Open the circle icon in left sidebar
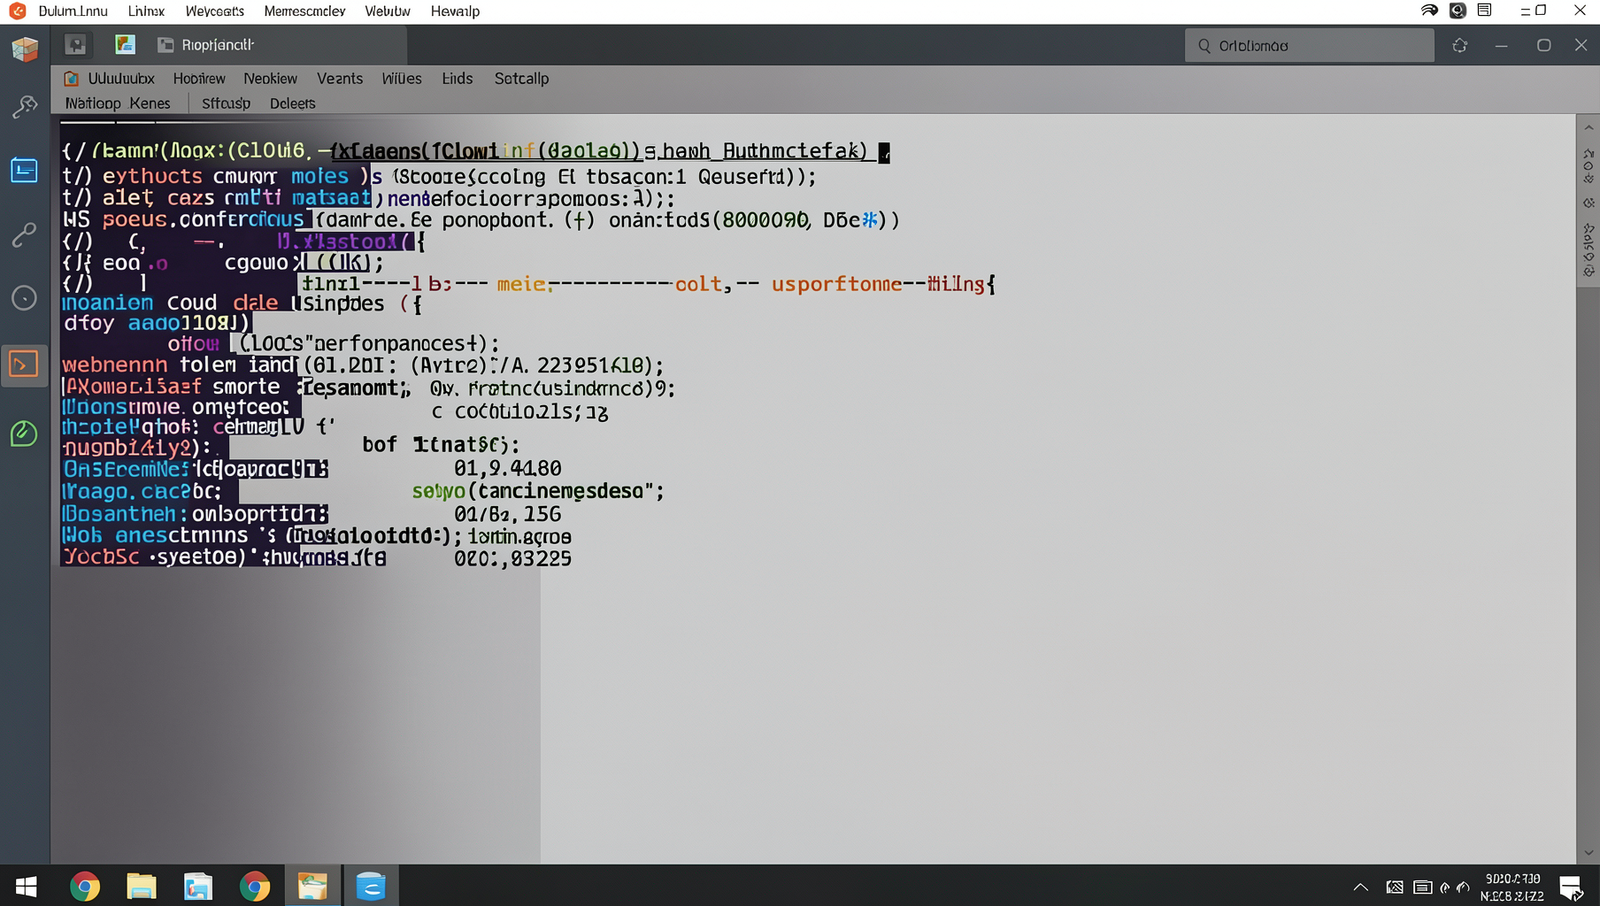The width and height of the screenshot is (1600, 906). coord(24,298)
